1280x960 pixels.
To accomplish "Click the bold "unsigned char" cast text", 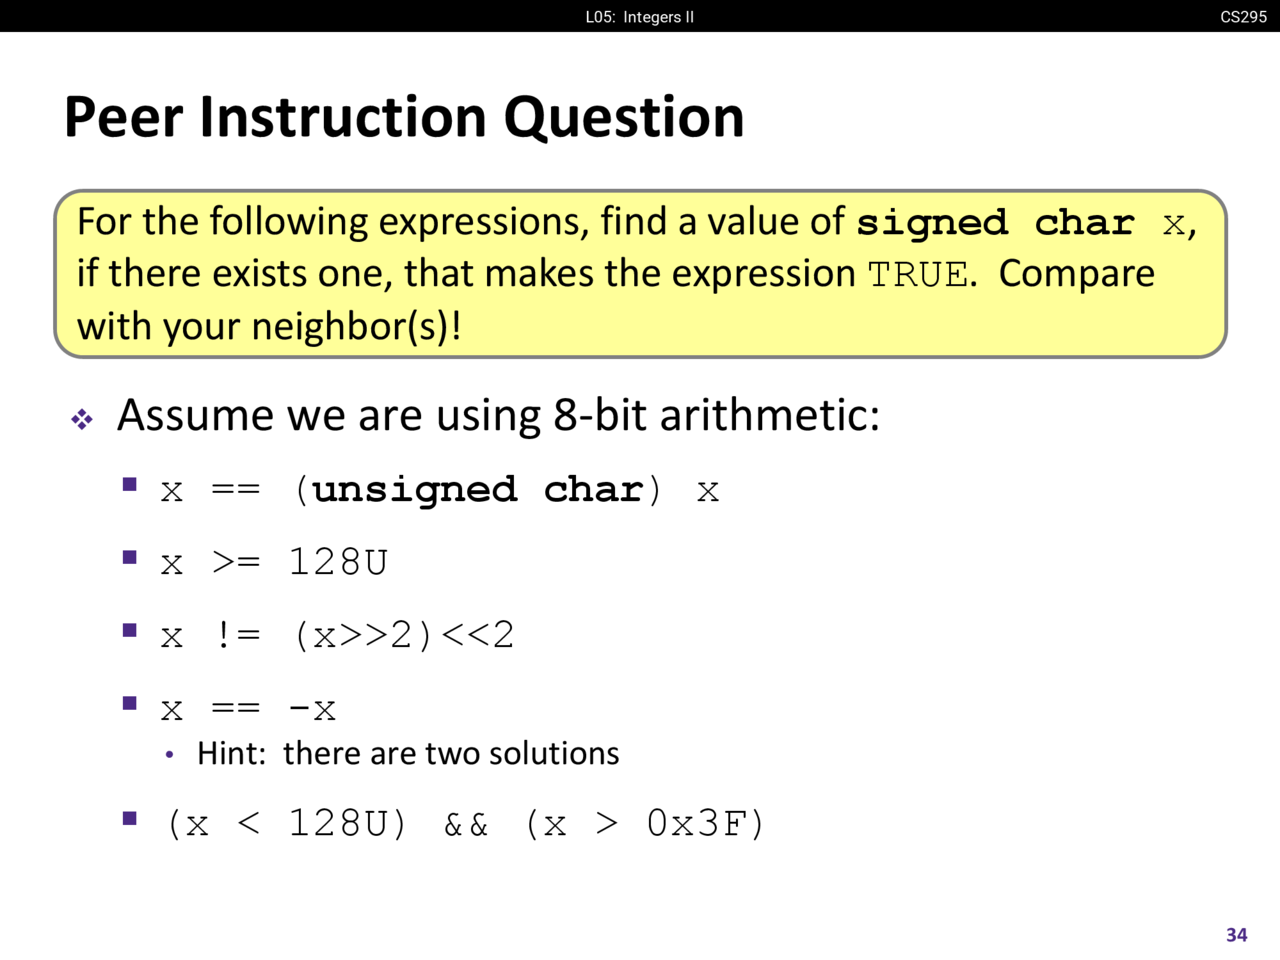I will (478, 490).
